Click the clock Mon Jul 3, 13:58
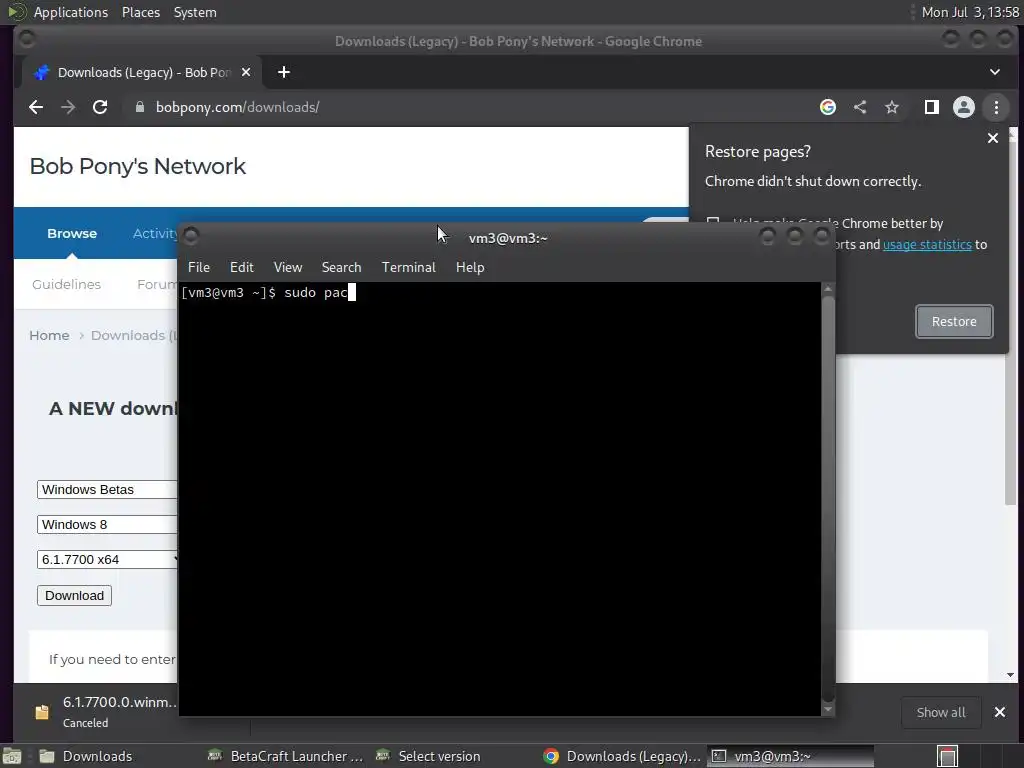Image resolution: width=1024 pixels, height=768 pixels. click(x=970, y=12)
